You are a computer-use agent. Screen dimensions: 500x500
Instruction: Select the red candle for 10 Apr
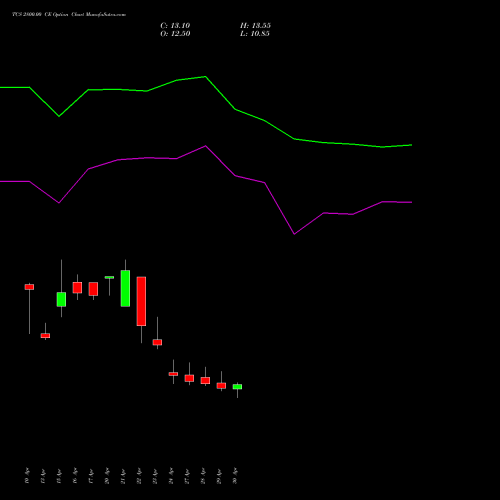[x=29, y=287]
